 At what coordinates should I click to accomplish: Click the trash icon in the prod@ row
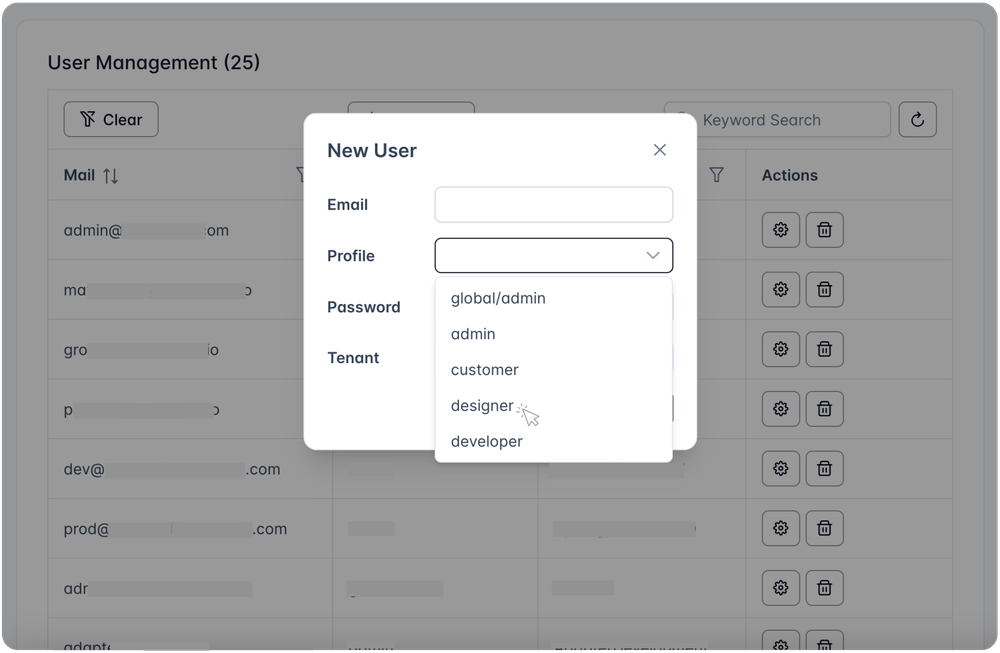pyautogui.click(x=825, y=528)
